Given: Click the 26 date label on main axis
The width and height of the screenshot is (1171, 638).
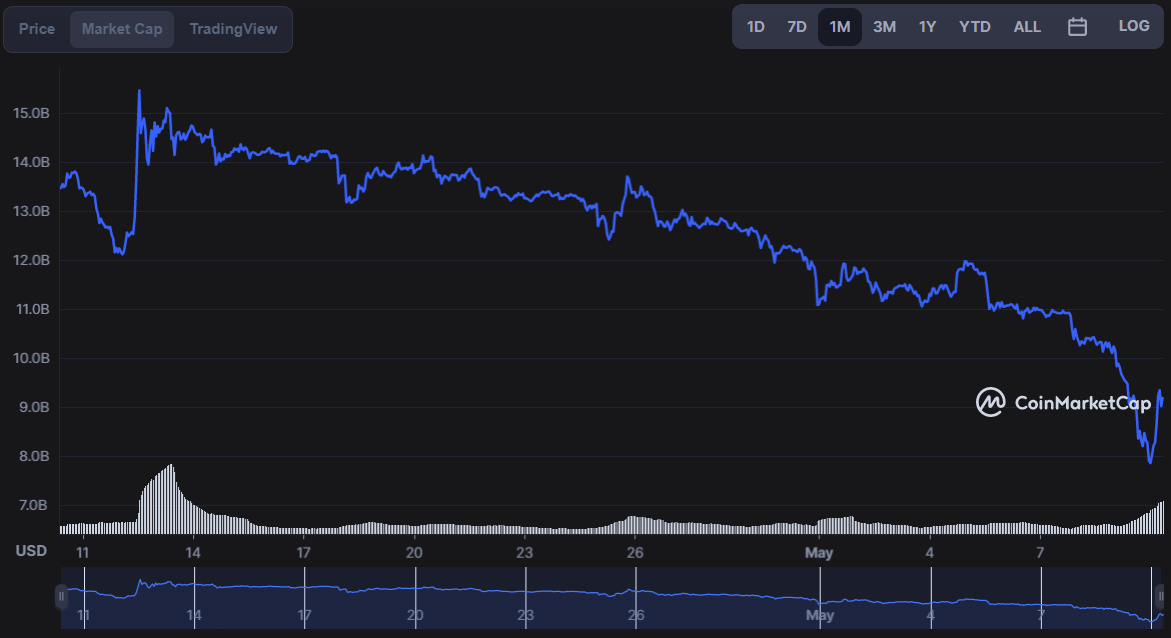Looking at the screenshot, I should coord(635,553).
